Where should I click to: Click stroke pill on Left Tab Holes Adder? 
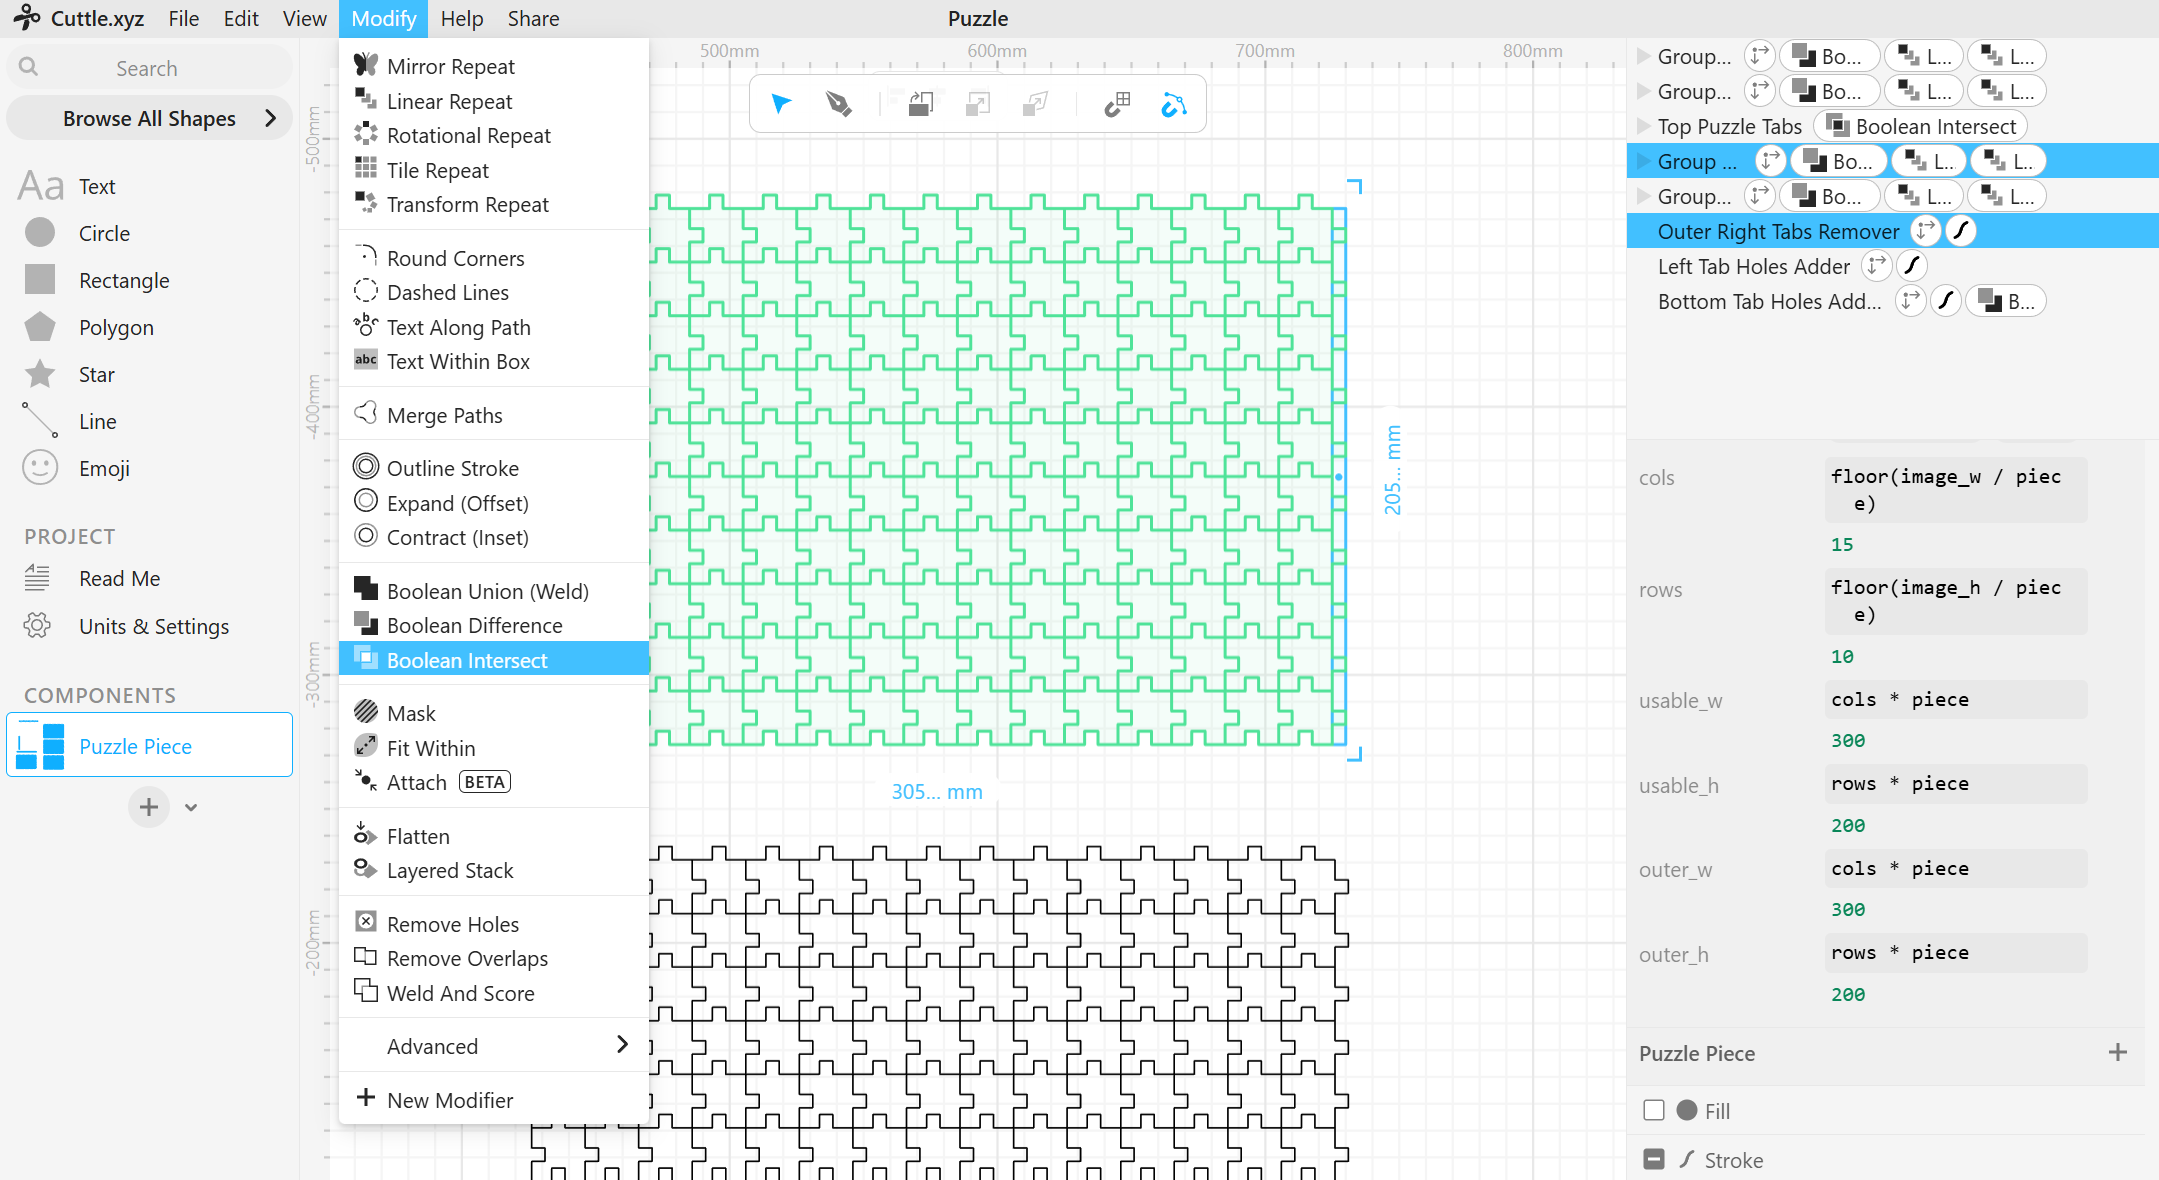(1912, 266)
